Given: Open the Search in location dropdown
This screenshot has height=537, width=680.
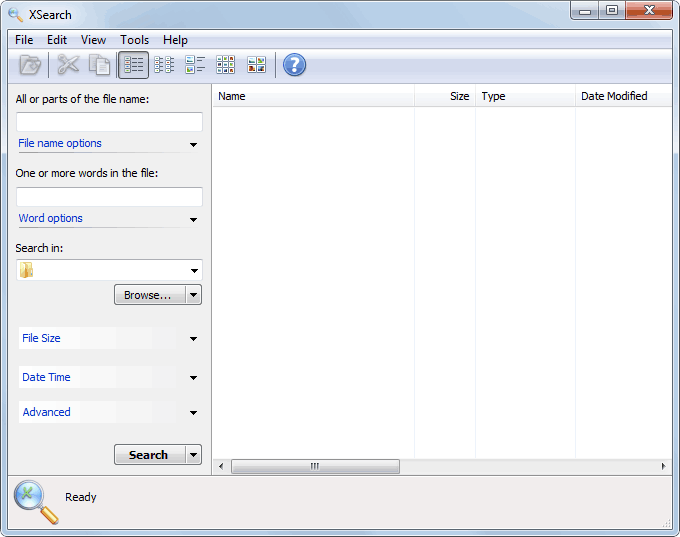Looking at the screenshot, I should coord(193,271).
